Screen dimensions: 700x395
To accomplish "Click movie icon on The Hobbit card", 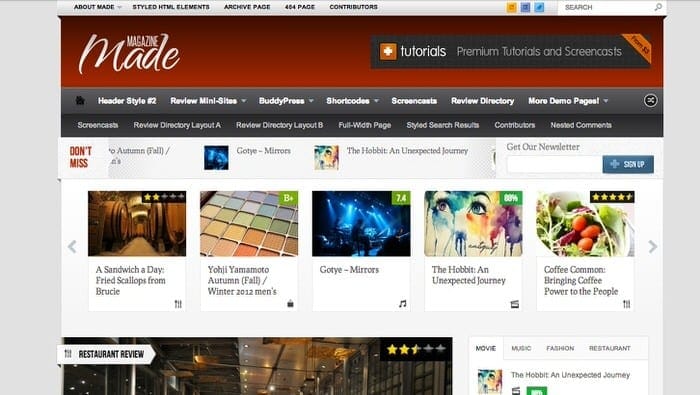I will click(x=515, y=304).
